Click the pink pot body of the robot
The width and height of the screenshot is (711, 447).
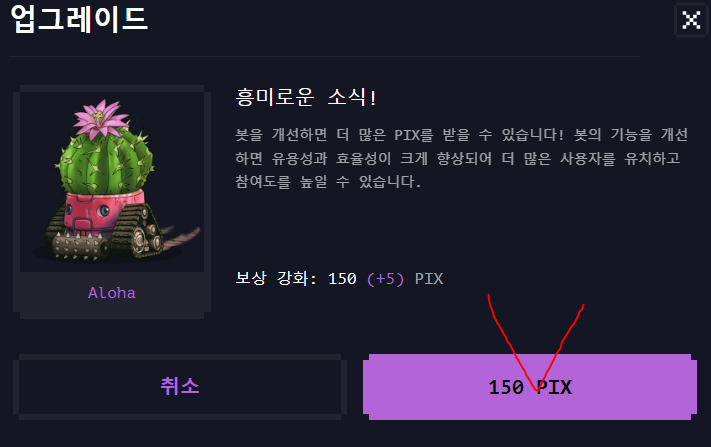point(102,213)
